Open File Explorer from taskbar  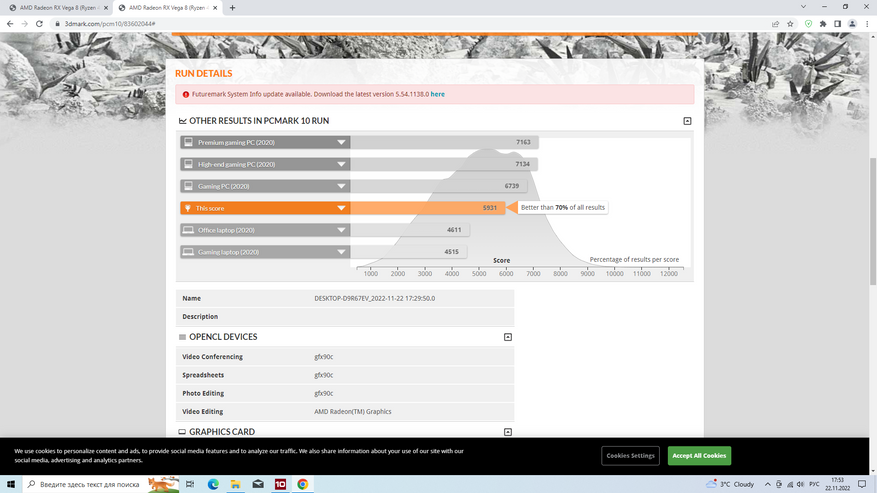click(x=235, y=484)
